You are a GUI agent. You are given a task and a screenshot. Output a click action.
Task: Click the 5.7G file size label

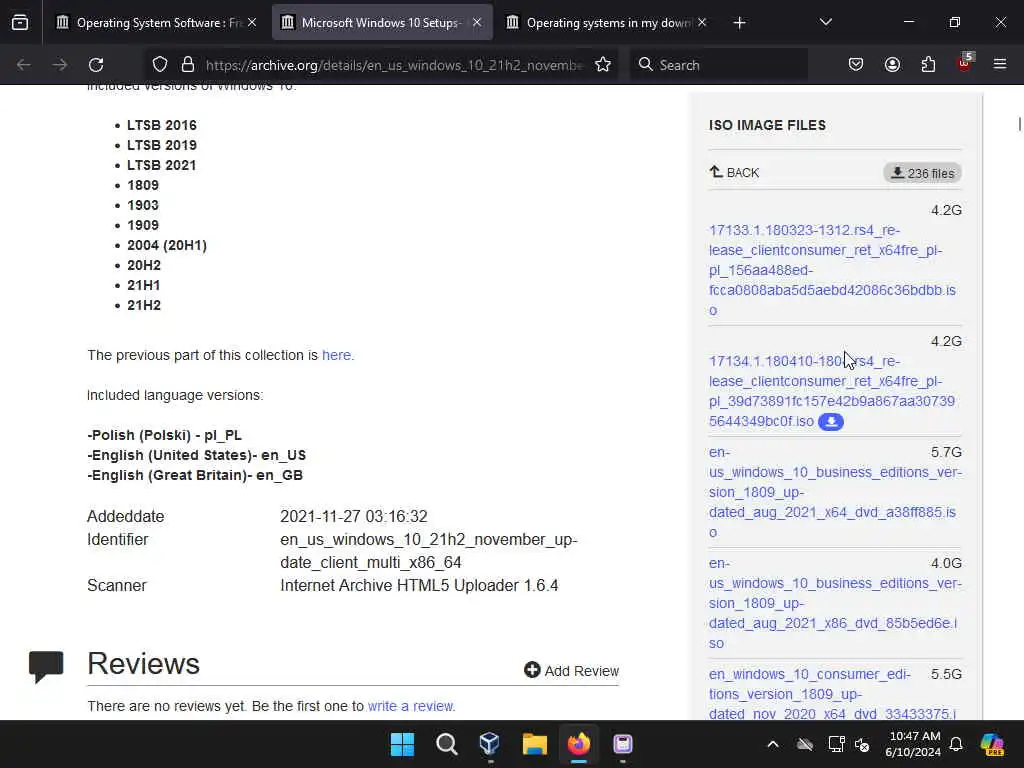[x=946, y=452]
